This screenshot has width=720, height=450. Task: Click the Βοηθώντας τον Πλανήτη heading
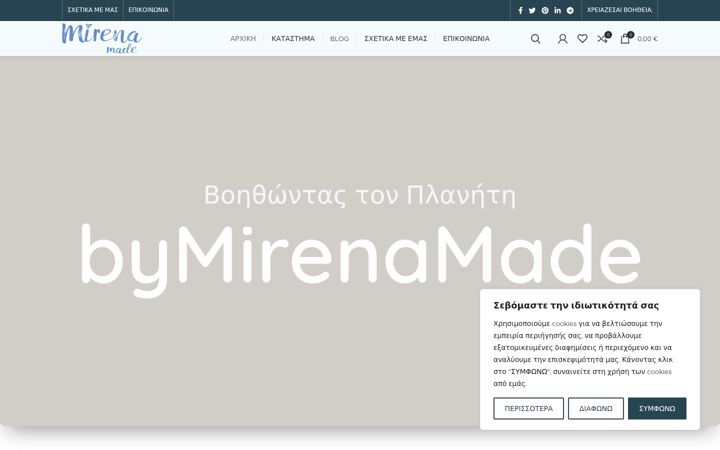tap(360, 195)
